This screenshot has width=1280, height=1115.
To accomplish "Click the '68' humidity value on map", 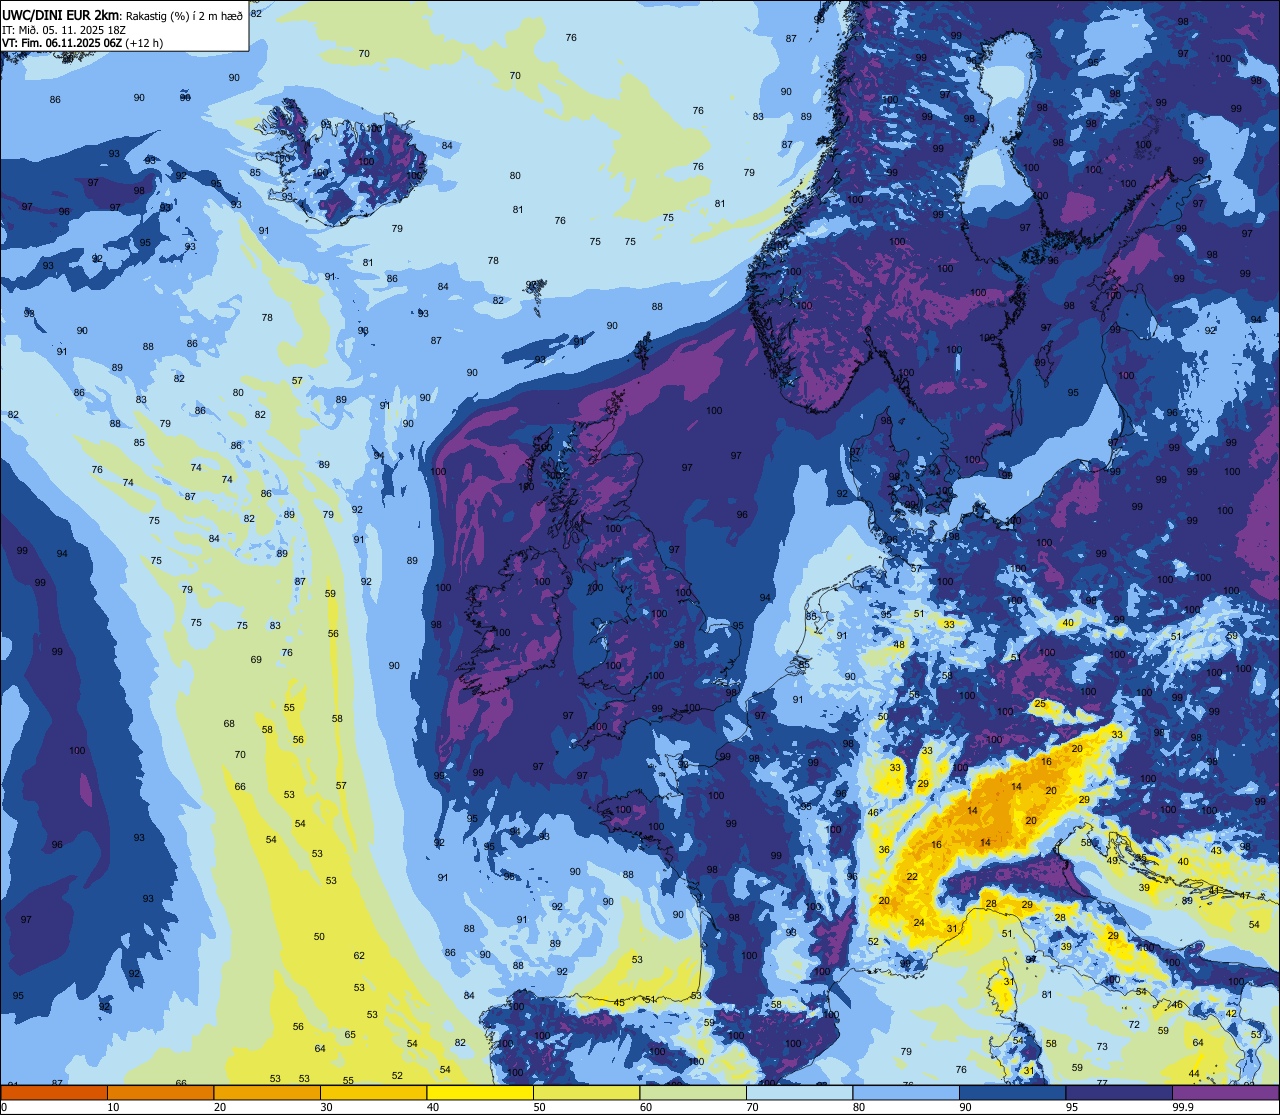I will (x=229, y=724).
